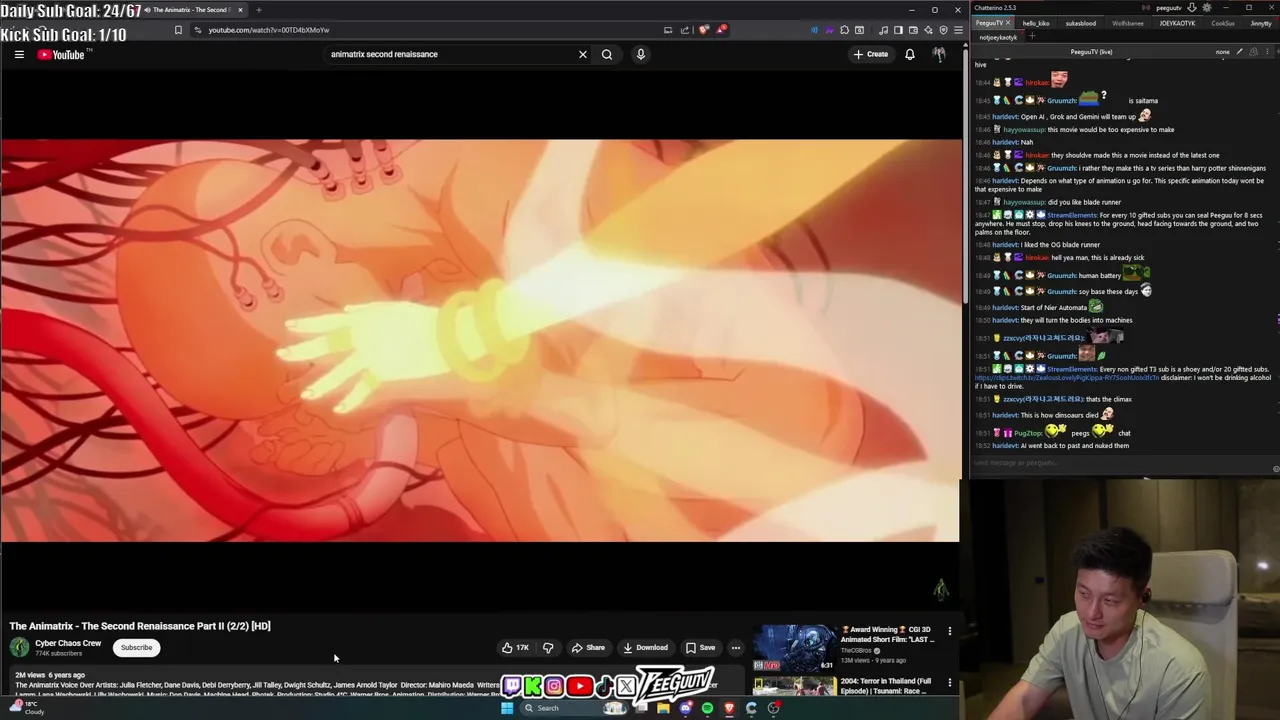Image resolution: width=1280 pixels, height=720 pixels.
Task: Open the Brave extensions puzzle icon
Action: [x=844, y=30]
